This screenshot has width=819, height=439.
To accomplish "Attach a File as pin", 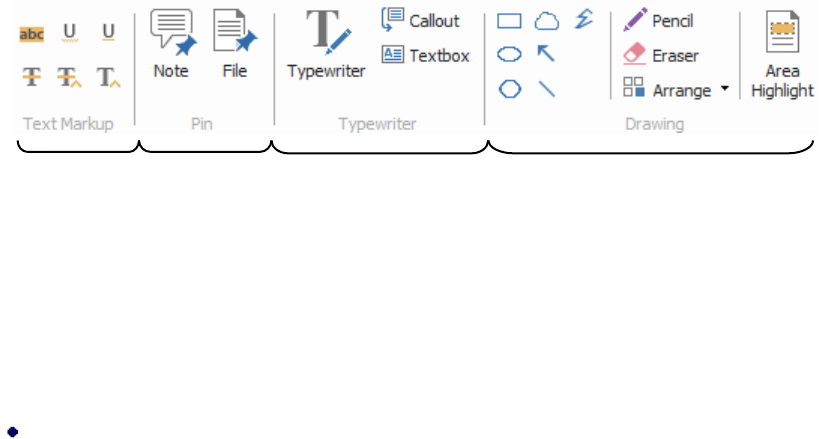I will click(234, 44).
